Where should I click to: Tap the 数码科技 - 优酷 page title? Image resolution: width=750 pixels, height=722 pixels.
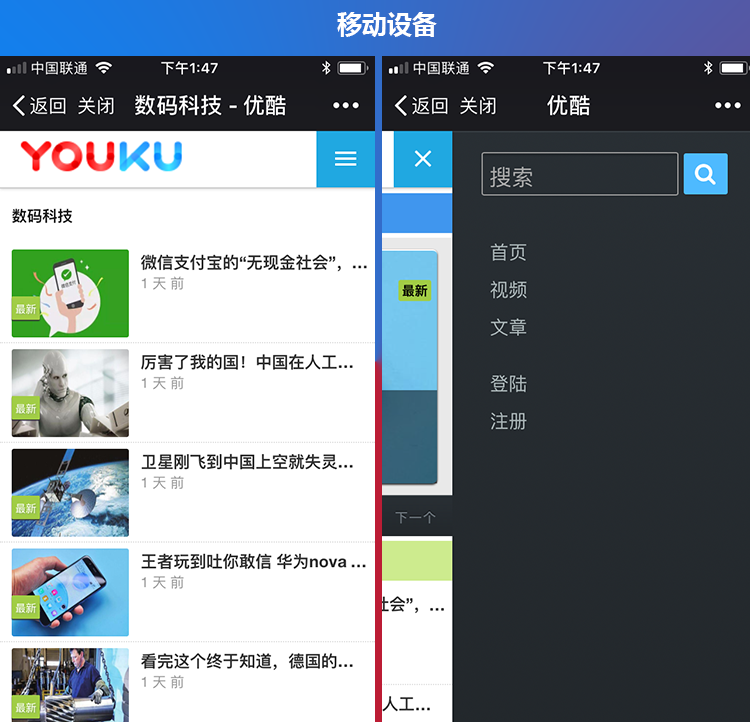click(x=210, y=105)
